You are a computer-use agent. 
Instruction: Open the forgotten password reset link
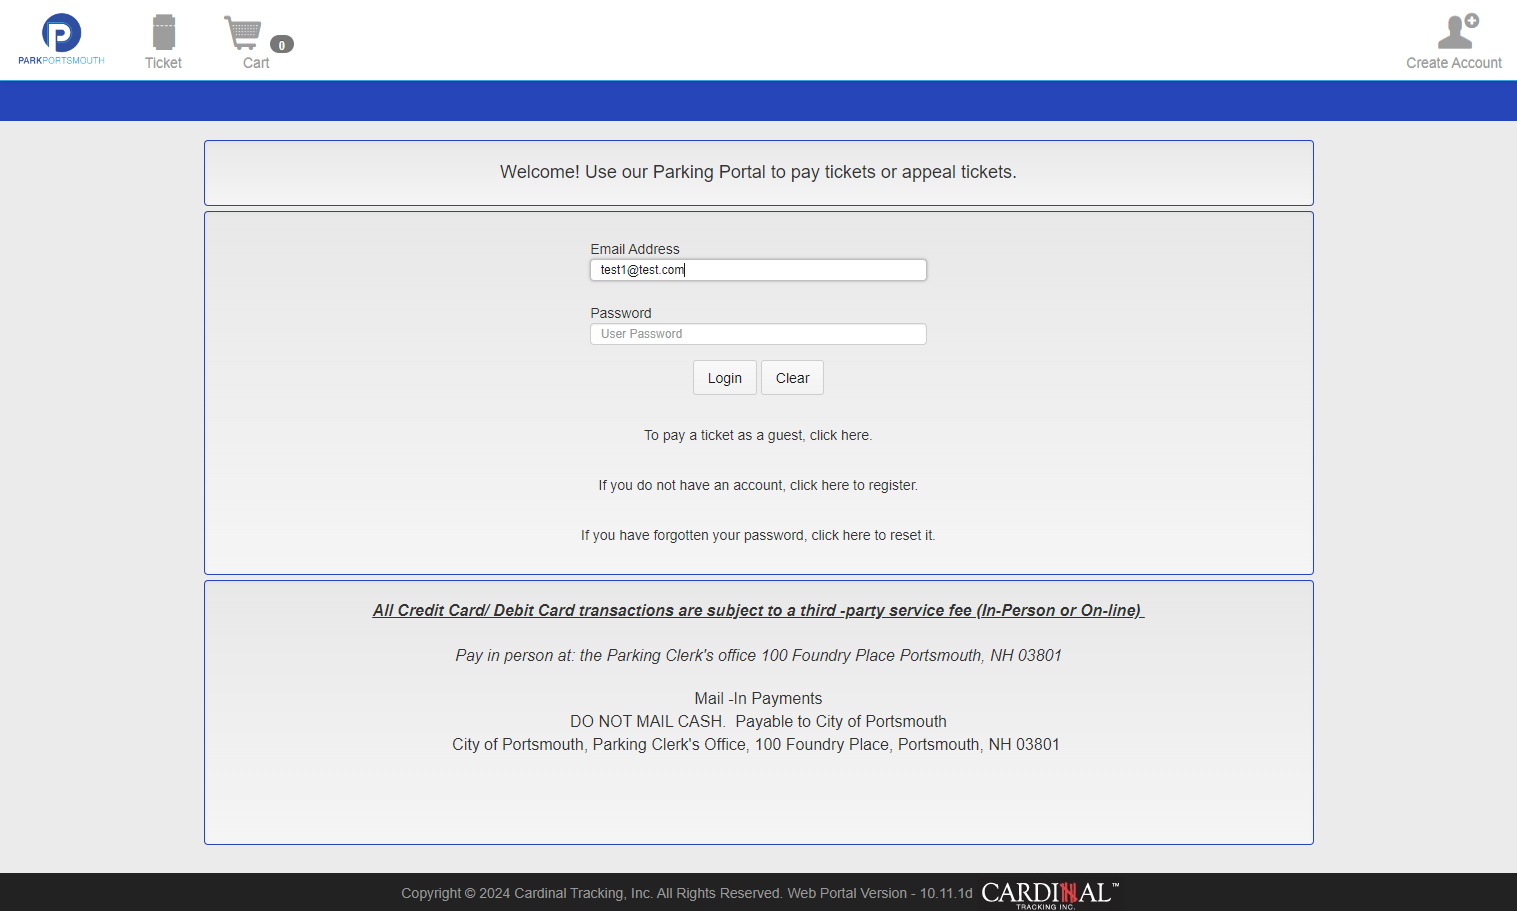(758, 535)
